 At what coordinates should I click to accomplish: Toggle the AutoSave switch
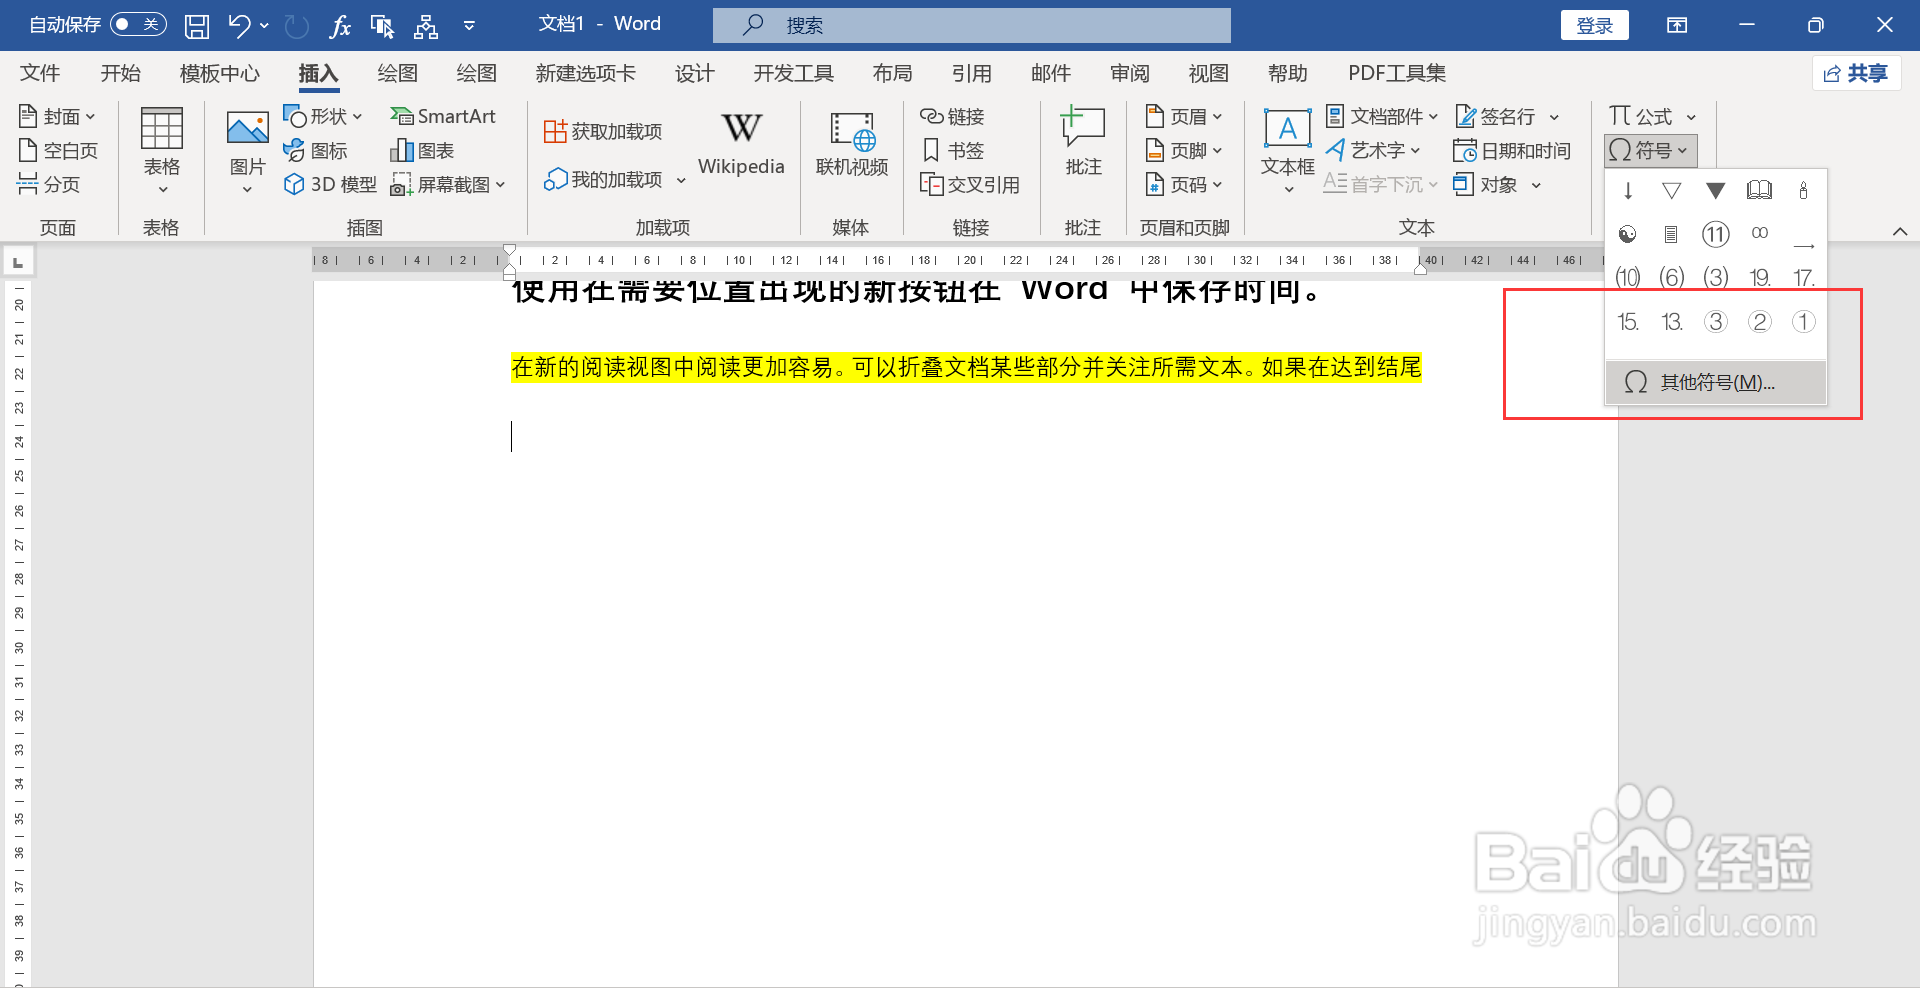(x=138, y=25)
